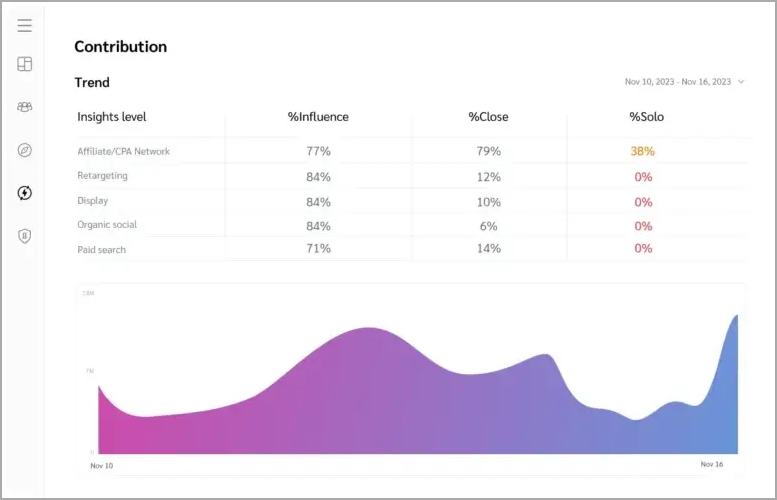Viewport: 777px width, 500px height.
Task: Click the Nov 10 label on chart axis
Action: click(101, 466)
